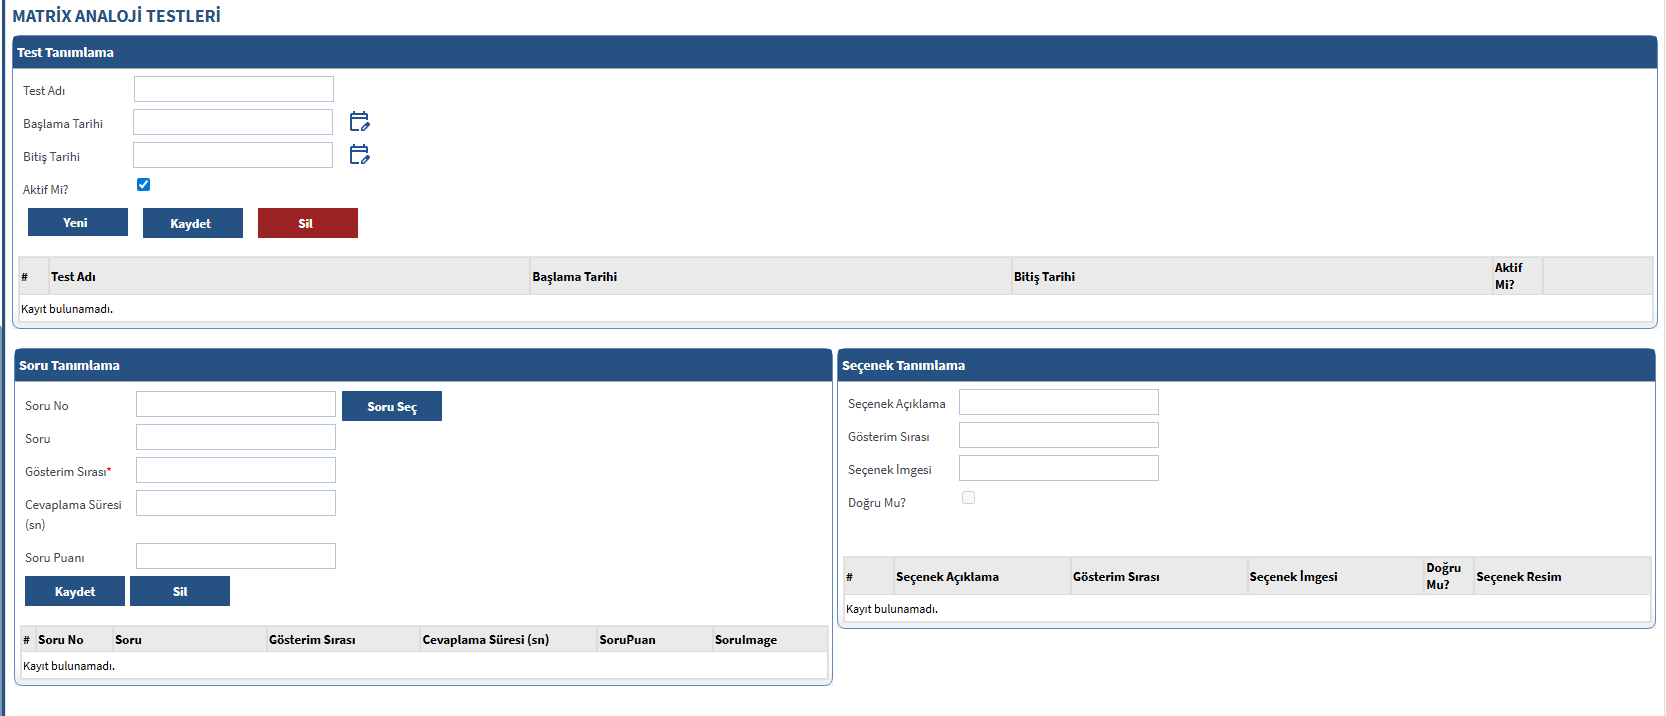Select the Bitiş Tarihi text field
This screenshot has height=716, width=1666.
233,156
